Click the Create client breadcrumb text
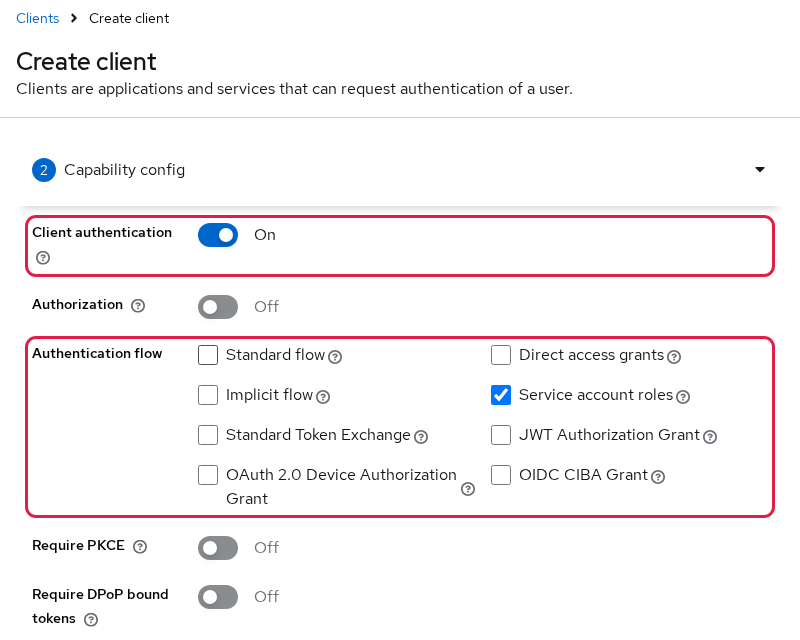This screenshot has height=640, width=800. point(129,18)
